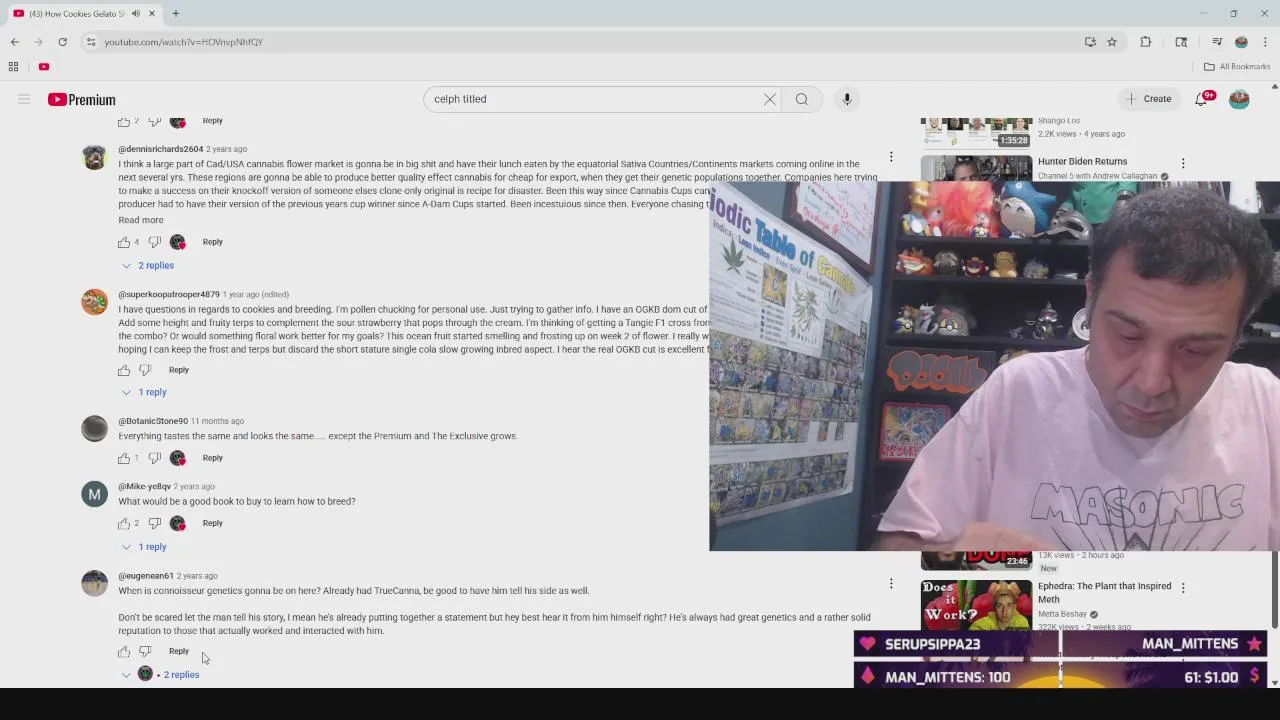Dislike the BotanicStone90 comment
Viewport: 1280px width, 720px height.
[x=155, y=458]
